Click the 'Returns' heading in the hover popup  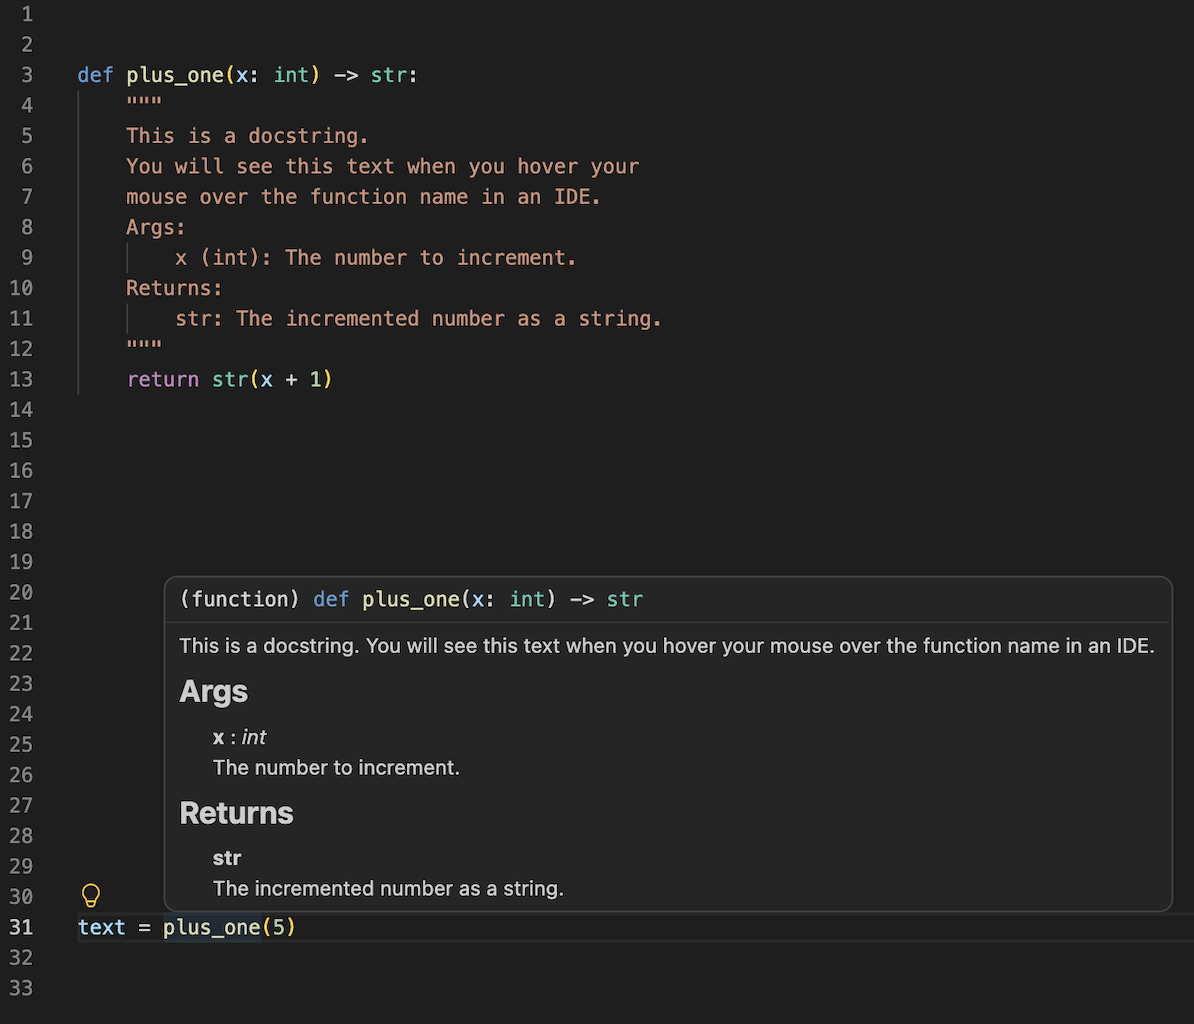coord(236,813)
